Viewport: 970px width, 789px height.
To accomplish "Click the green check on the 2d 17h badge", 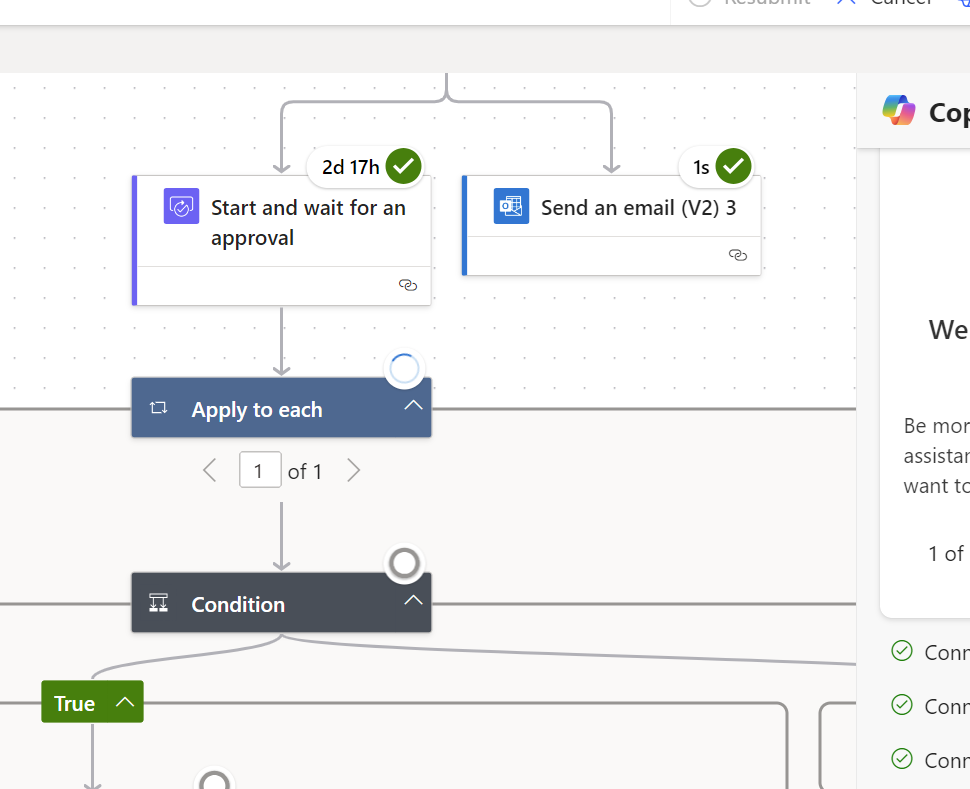I will [404, 166].
